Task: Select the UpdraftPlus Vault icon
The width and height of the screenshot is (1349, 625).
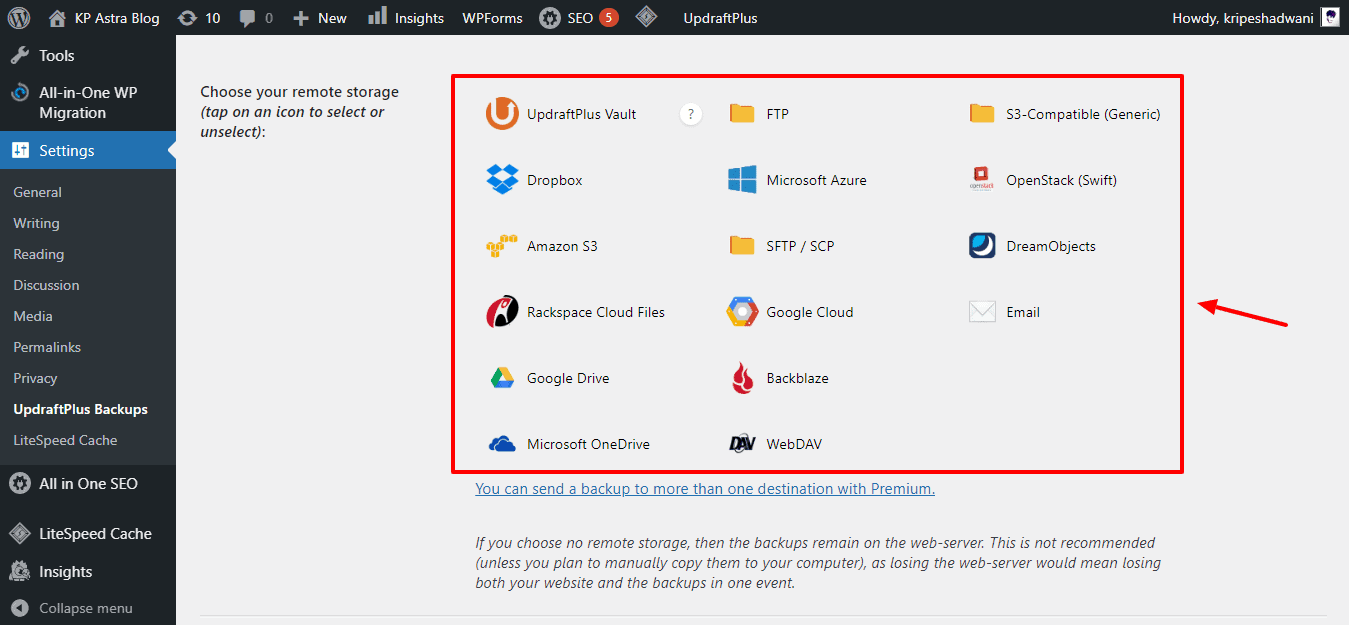Action: click(x=502, y=114)
